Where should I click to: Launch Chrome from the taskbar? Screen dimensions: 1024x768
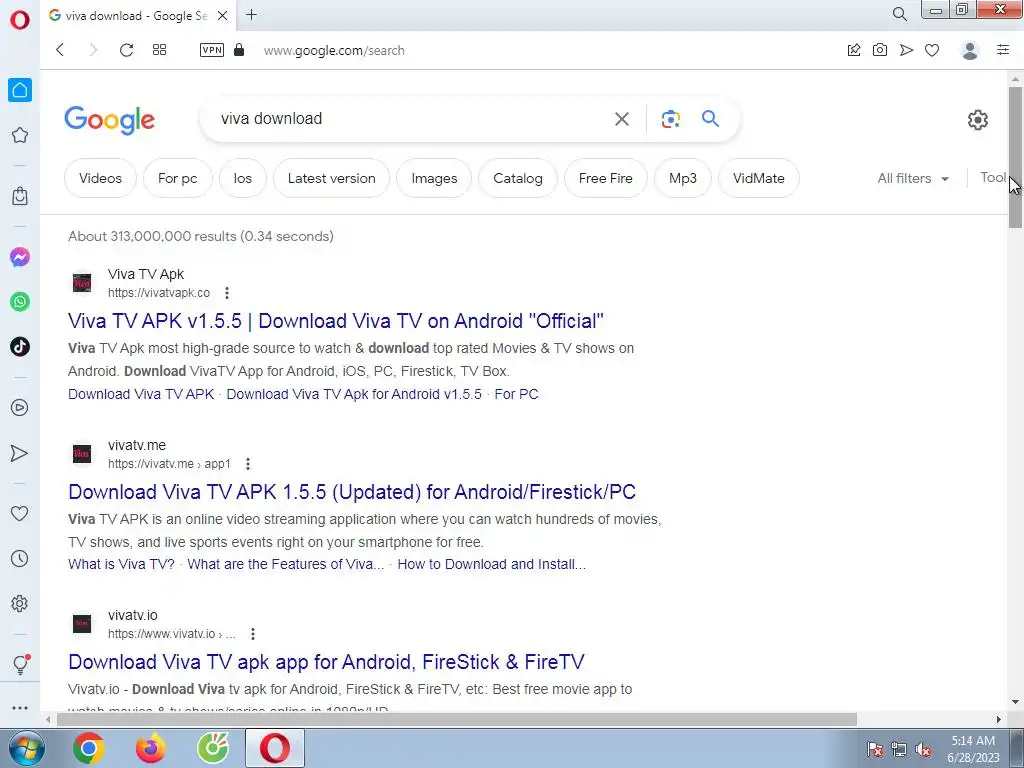[x=89, y=748]
